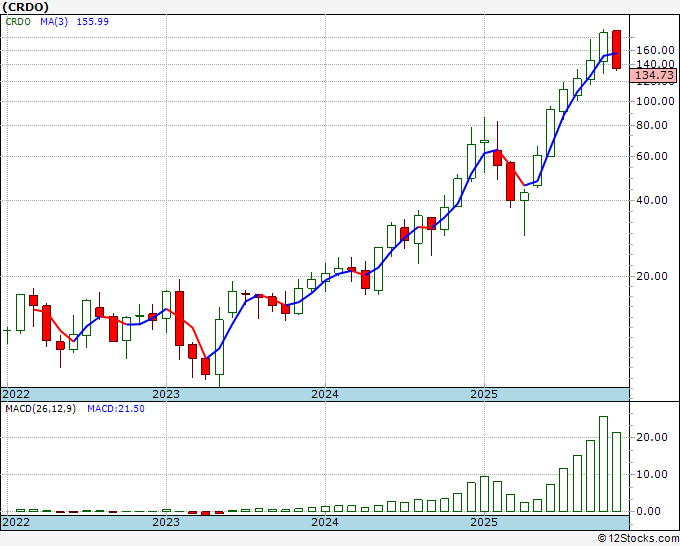Click the 100.00 price axis label
The image size is (680, 546).
[655, 101]
